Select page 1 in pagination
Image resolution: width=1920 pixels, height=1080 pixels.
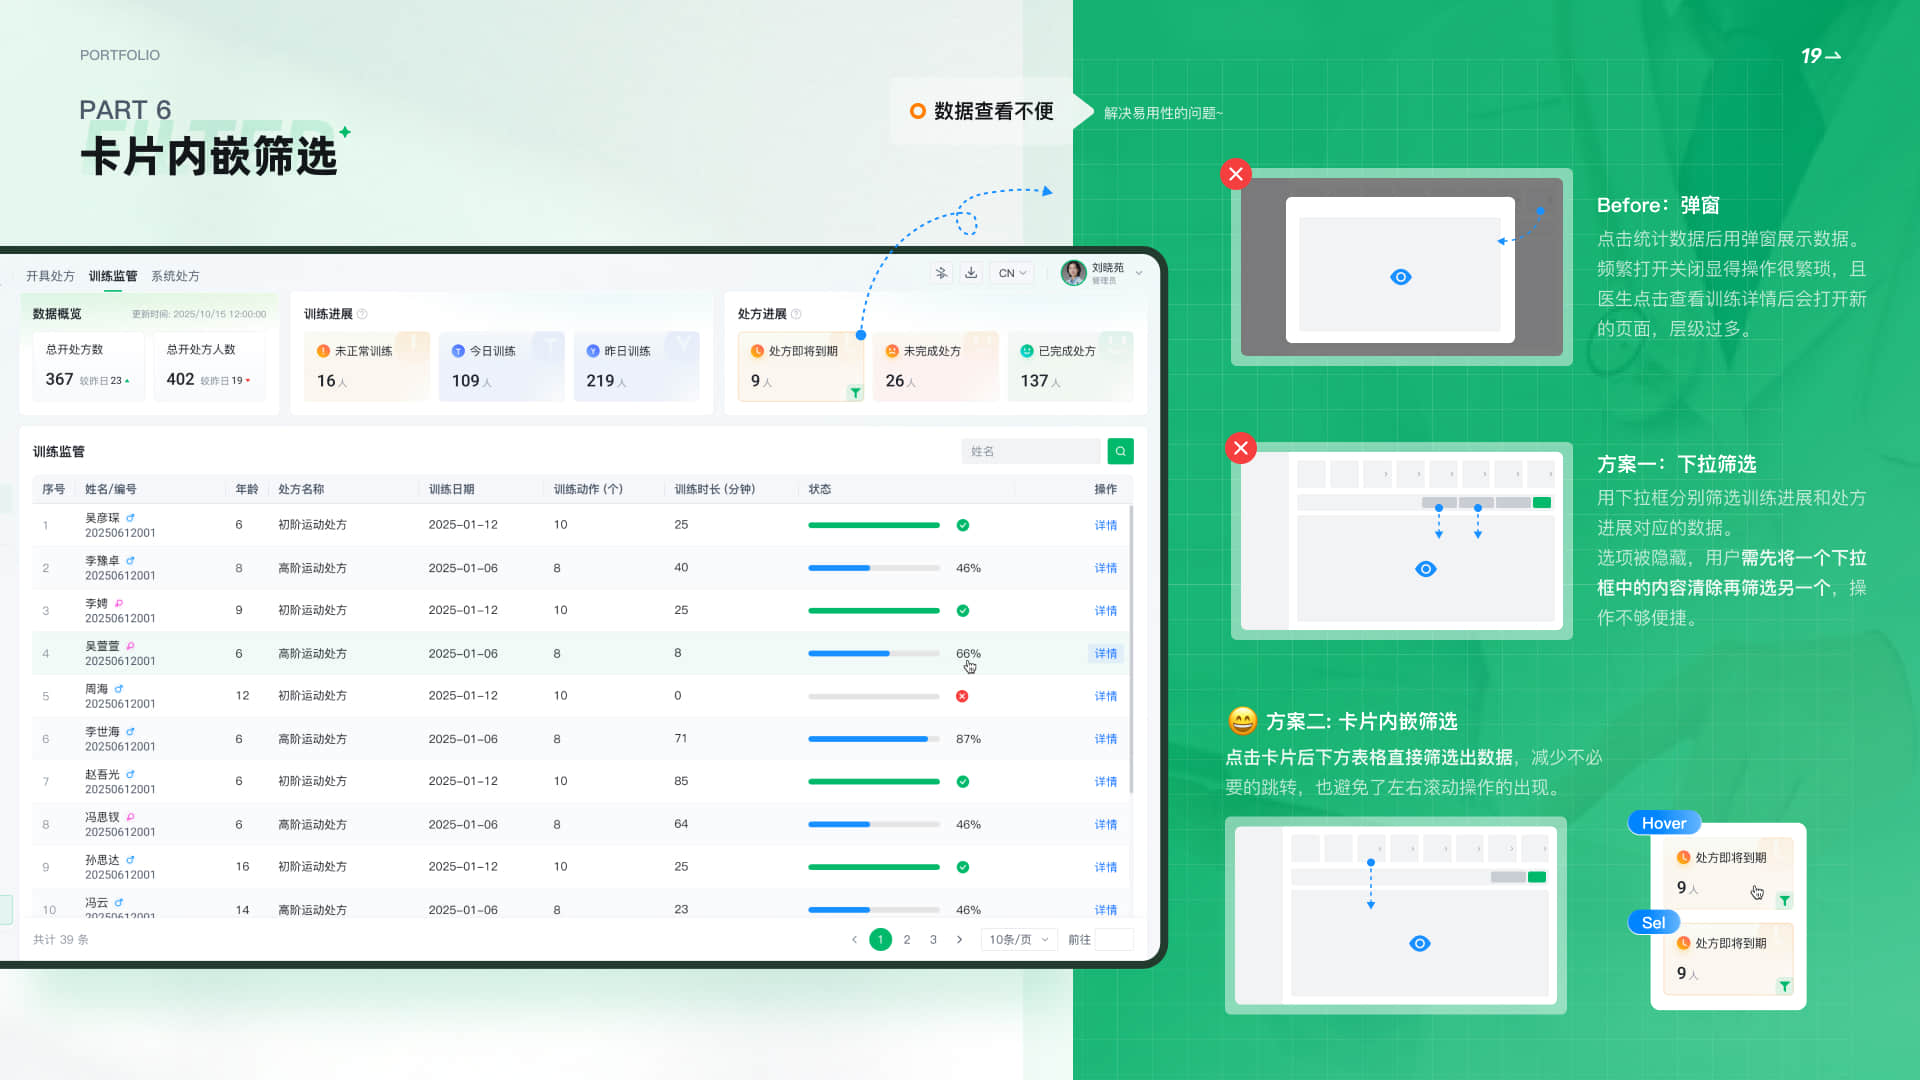880,940
